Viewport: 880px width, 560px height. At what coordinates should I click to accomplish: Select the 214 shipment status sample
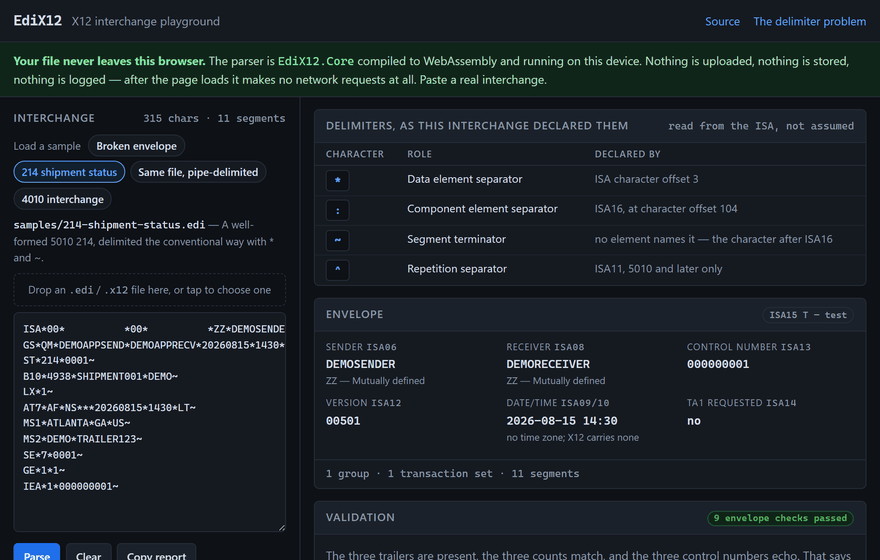point(69,172)
